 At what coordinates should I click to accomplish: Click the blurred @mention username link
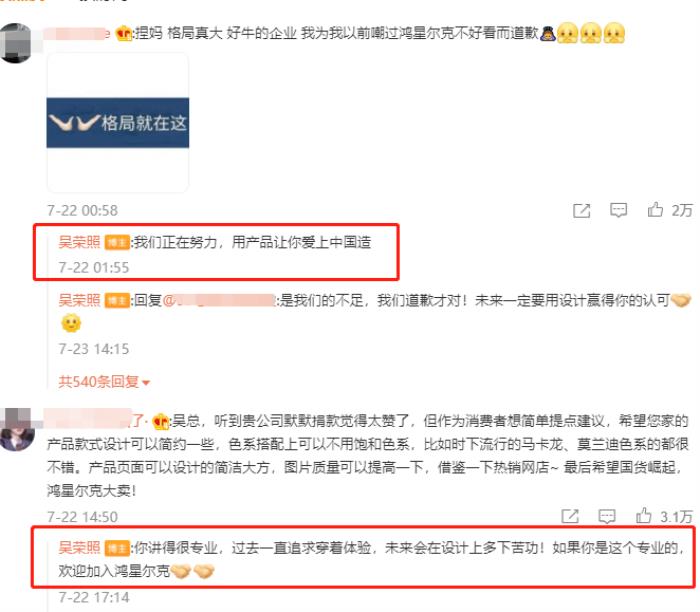219,300
